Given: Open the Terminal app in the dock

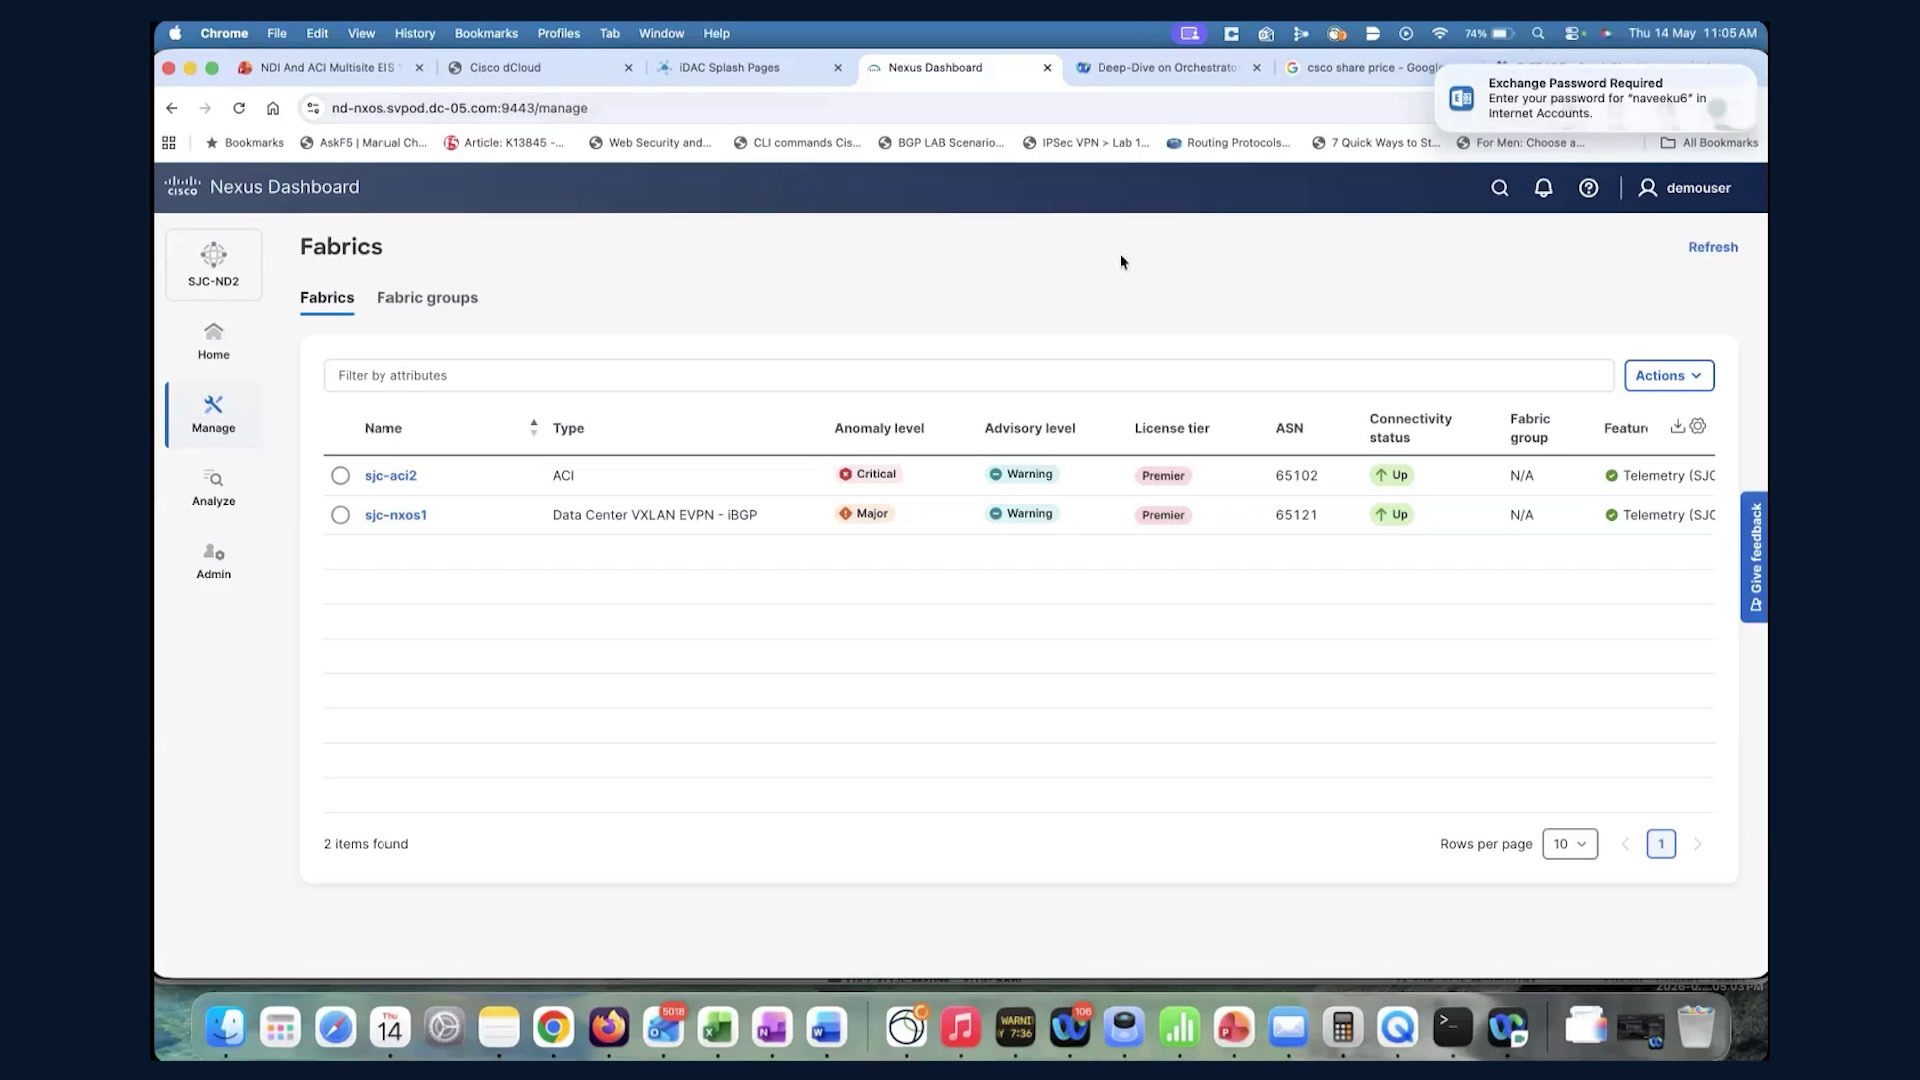Looking at the screenshot, I should [x=1452, y=1027].
